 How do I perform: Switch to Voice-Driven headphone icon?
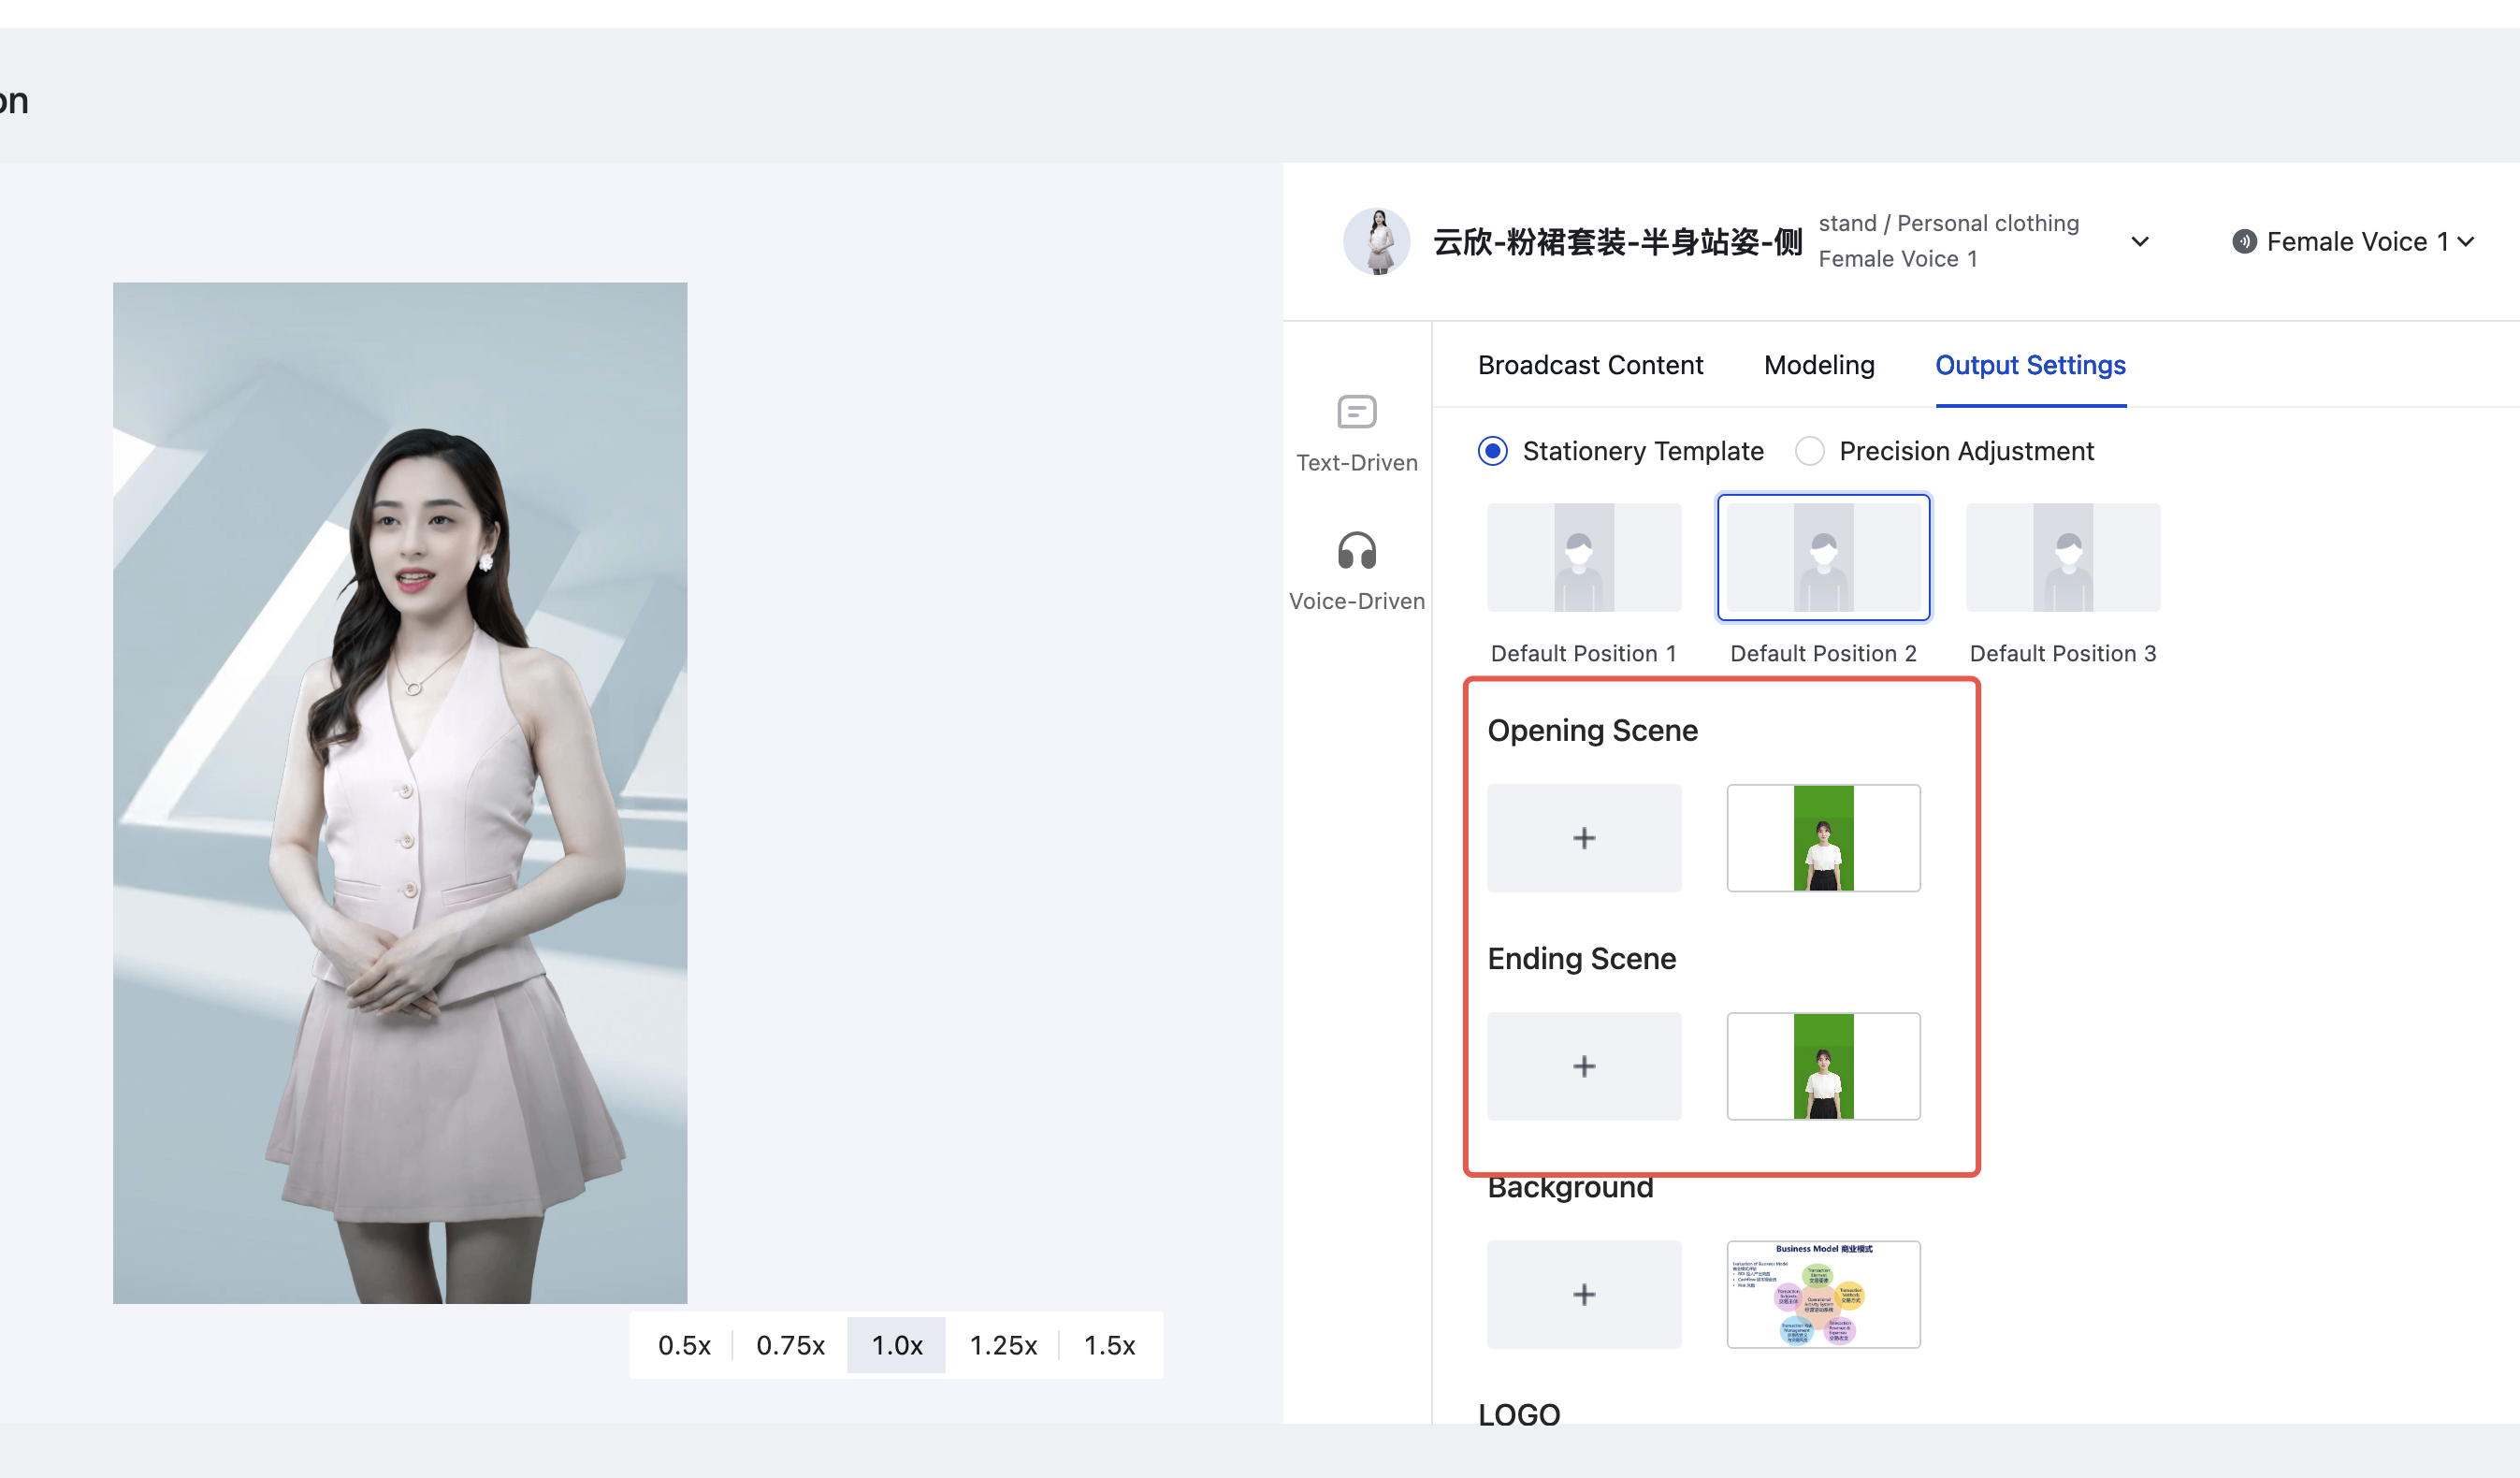[1356, 551]
